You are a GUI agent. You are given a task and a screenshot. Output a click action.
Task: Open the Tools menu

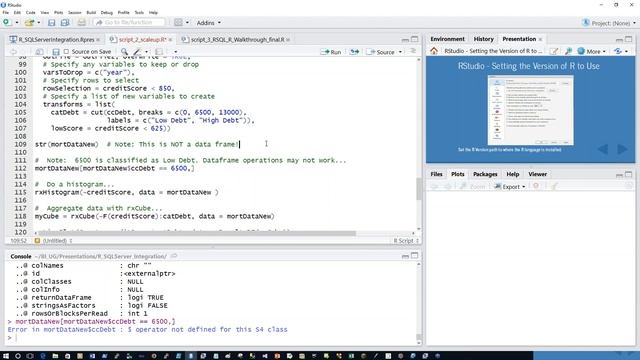point(139,13)
